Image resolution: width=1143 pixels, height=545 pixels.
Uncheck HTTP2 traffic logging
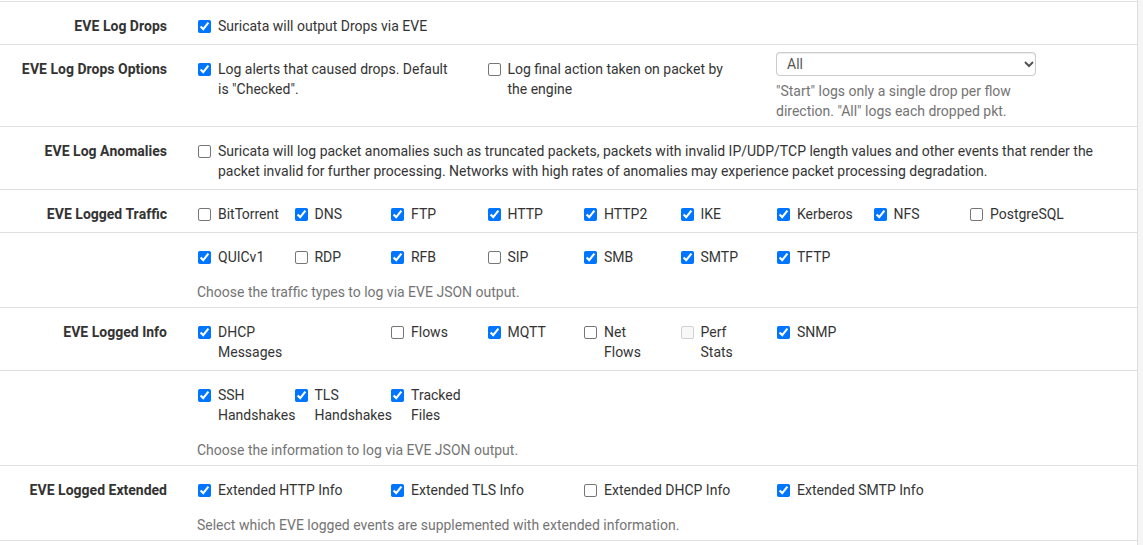[x=590, y=214]
